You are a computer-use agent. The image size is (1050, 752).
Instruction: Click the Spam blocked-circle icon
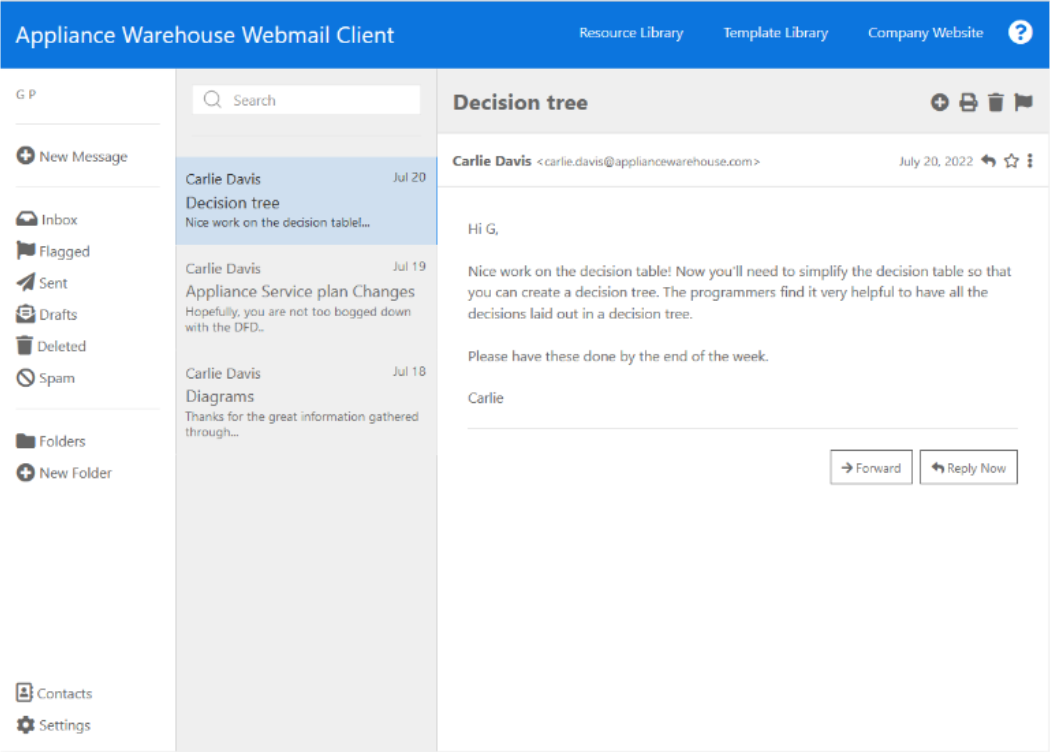[25, 378]
